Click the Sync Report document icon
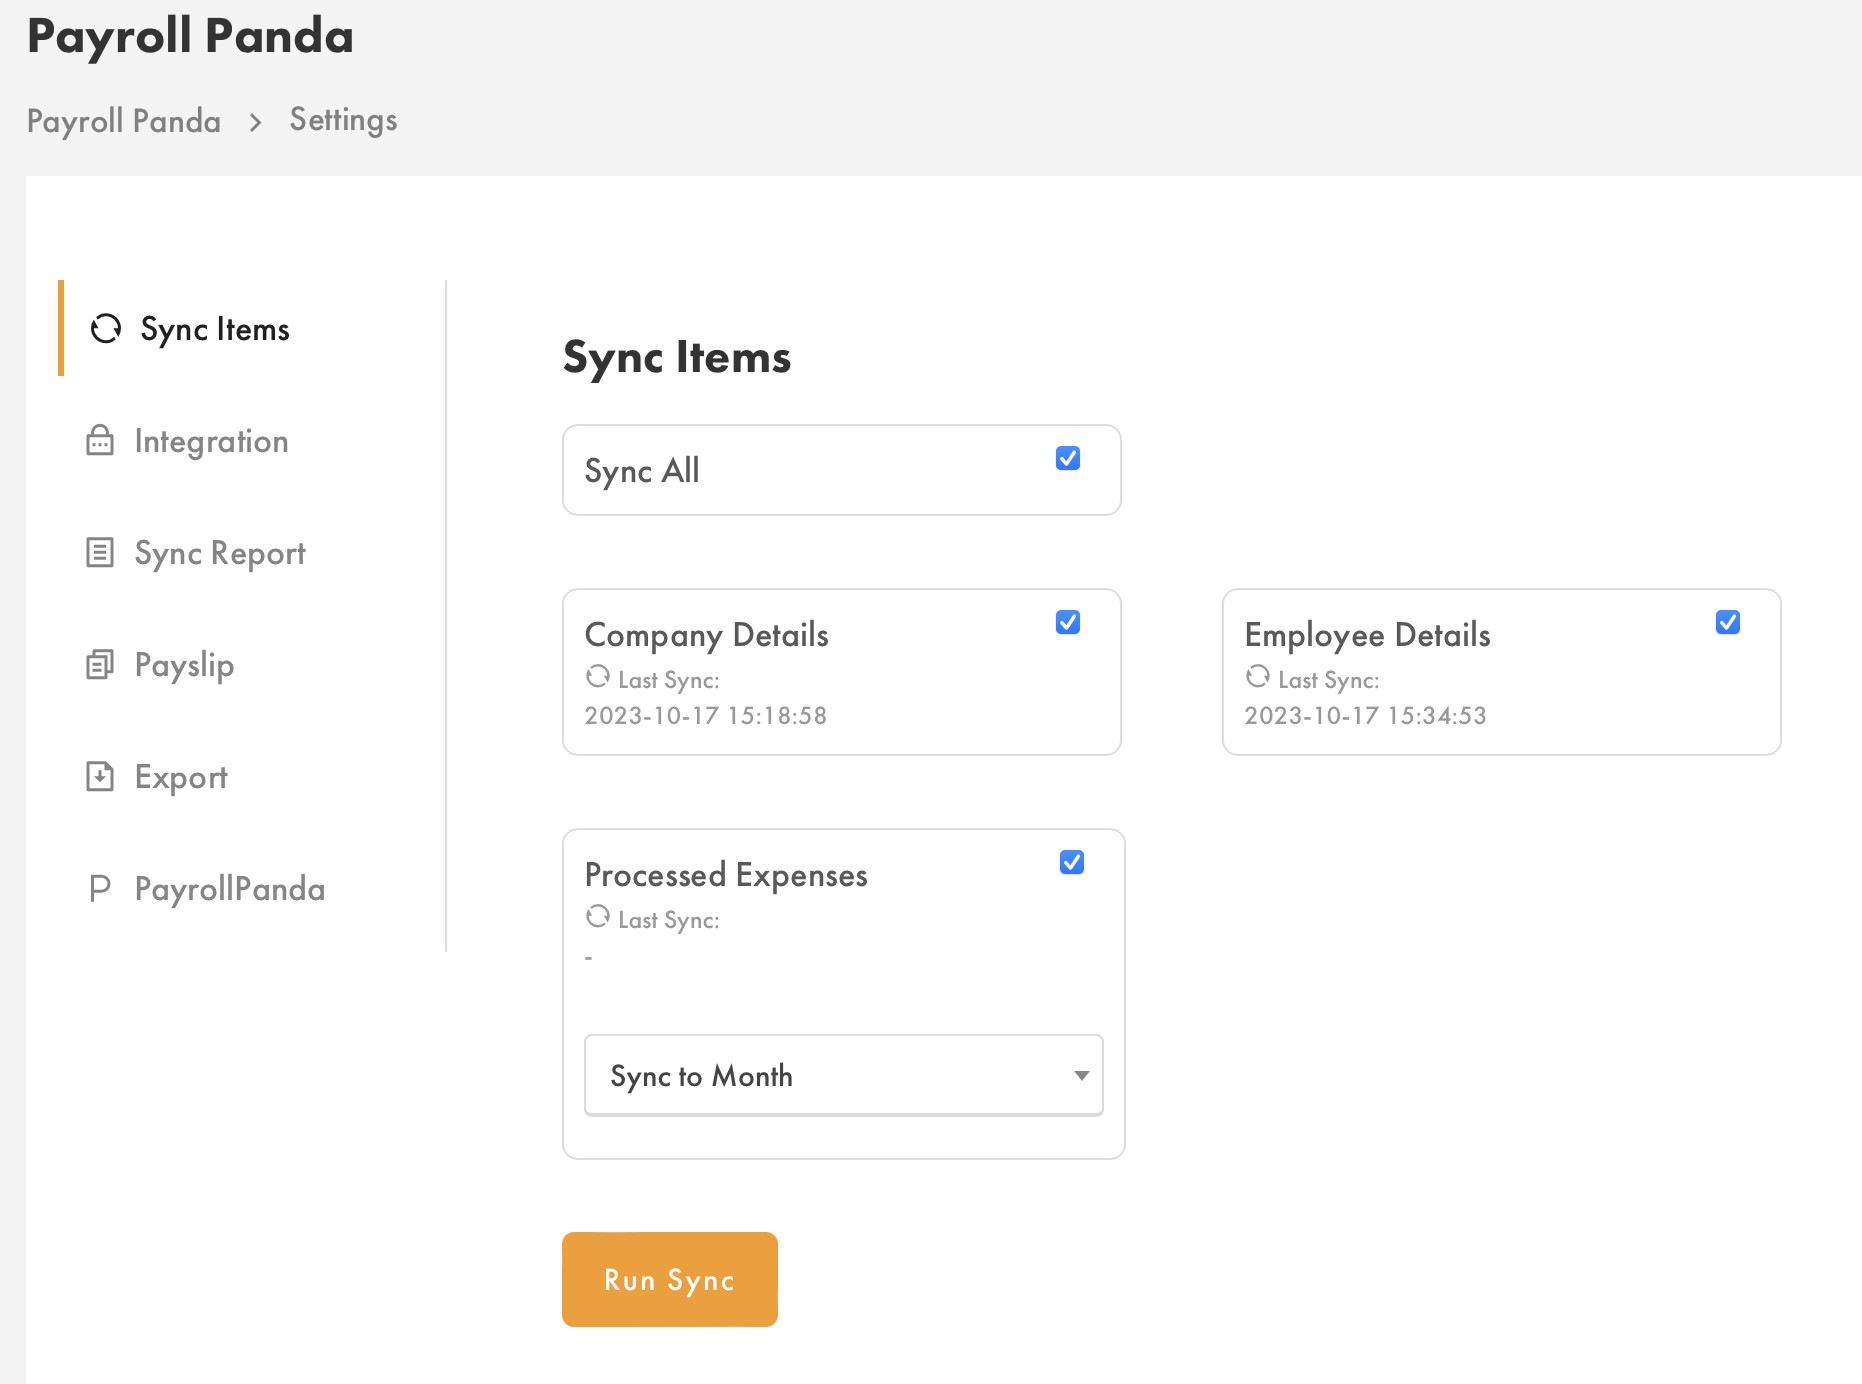The width and height of the screenshot is (1862, 1384). [x=100, y=552]
